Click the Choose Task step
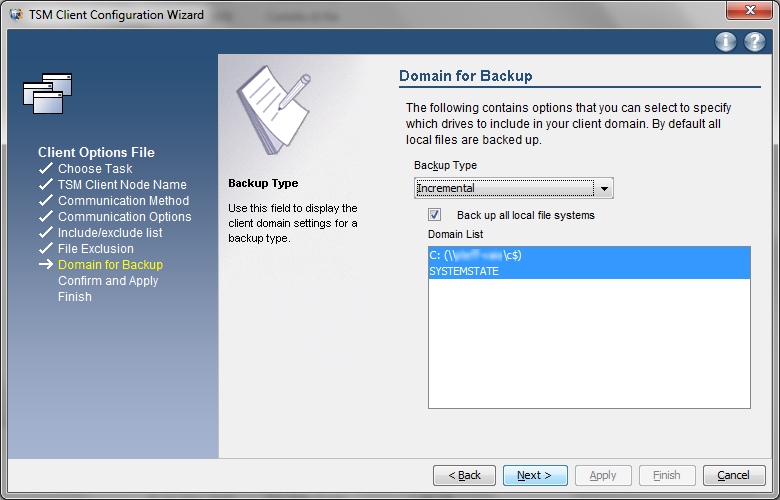Screen dimensions: 780x500 [x=95, y=169]
